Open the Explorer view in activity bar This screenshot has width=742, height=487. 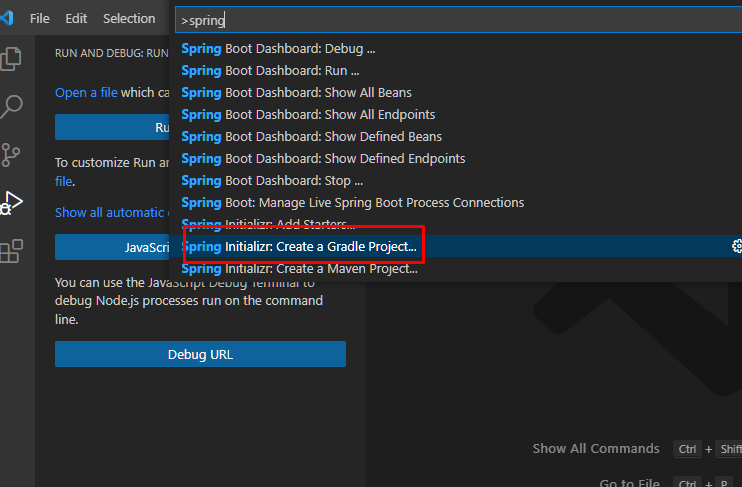coord(11,59)
